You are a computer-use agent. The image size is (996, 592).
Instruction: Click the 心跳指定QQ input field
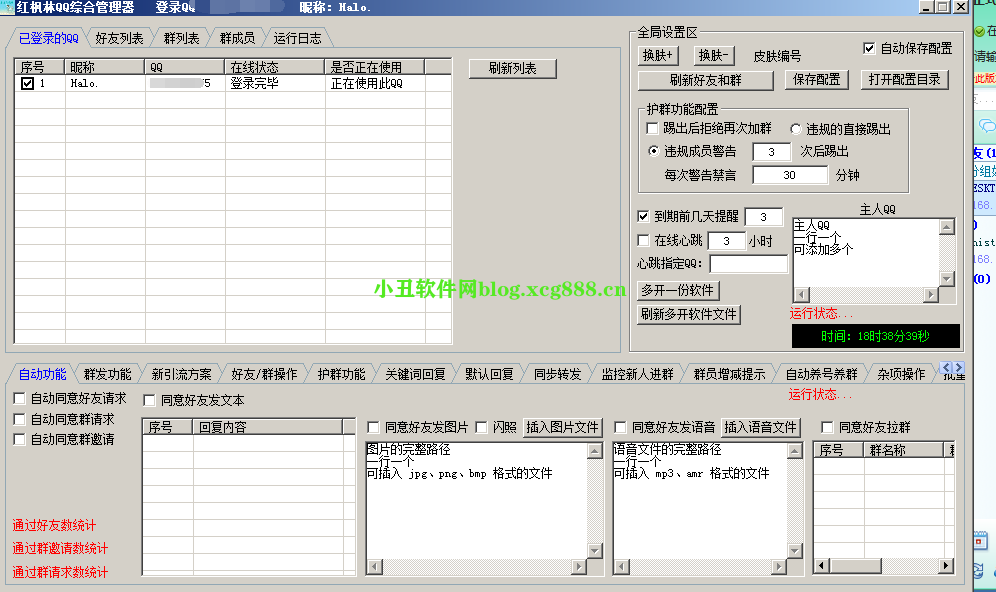pos(748,264)
